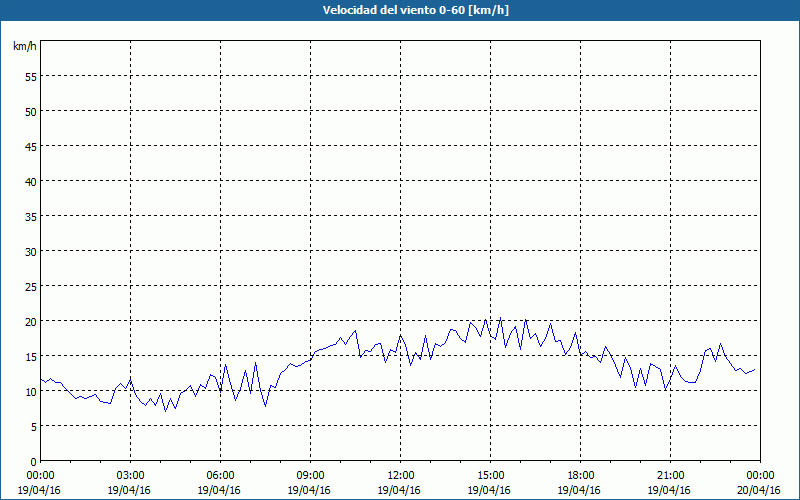Click the '18:00' time label
The image size is (800, 500).
(580, 476)
